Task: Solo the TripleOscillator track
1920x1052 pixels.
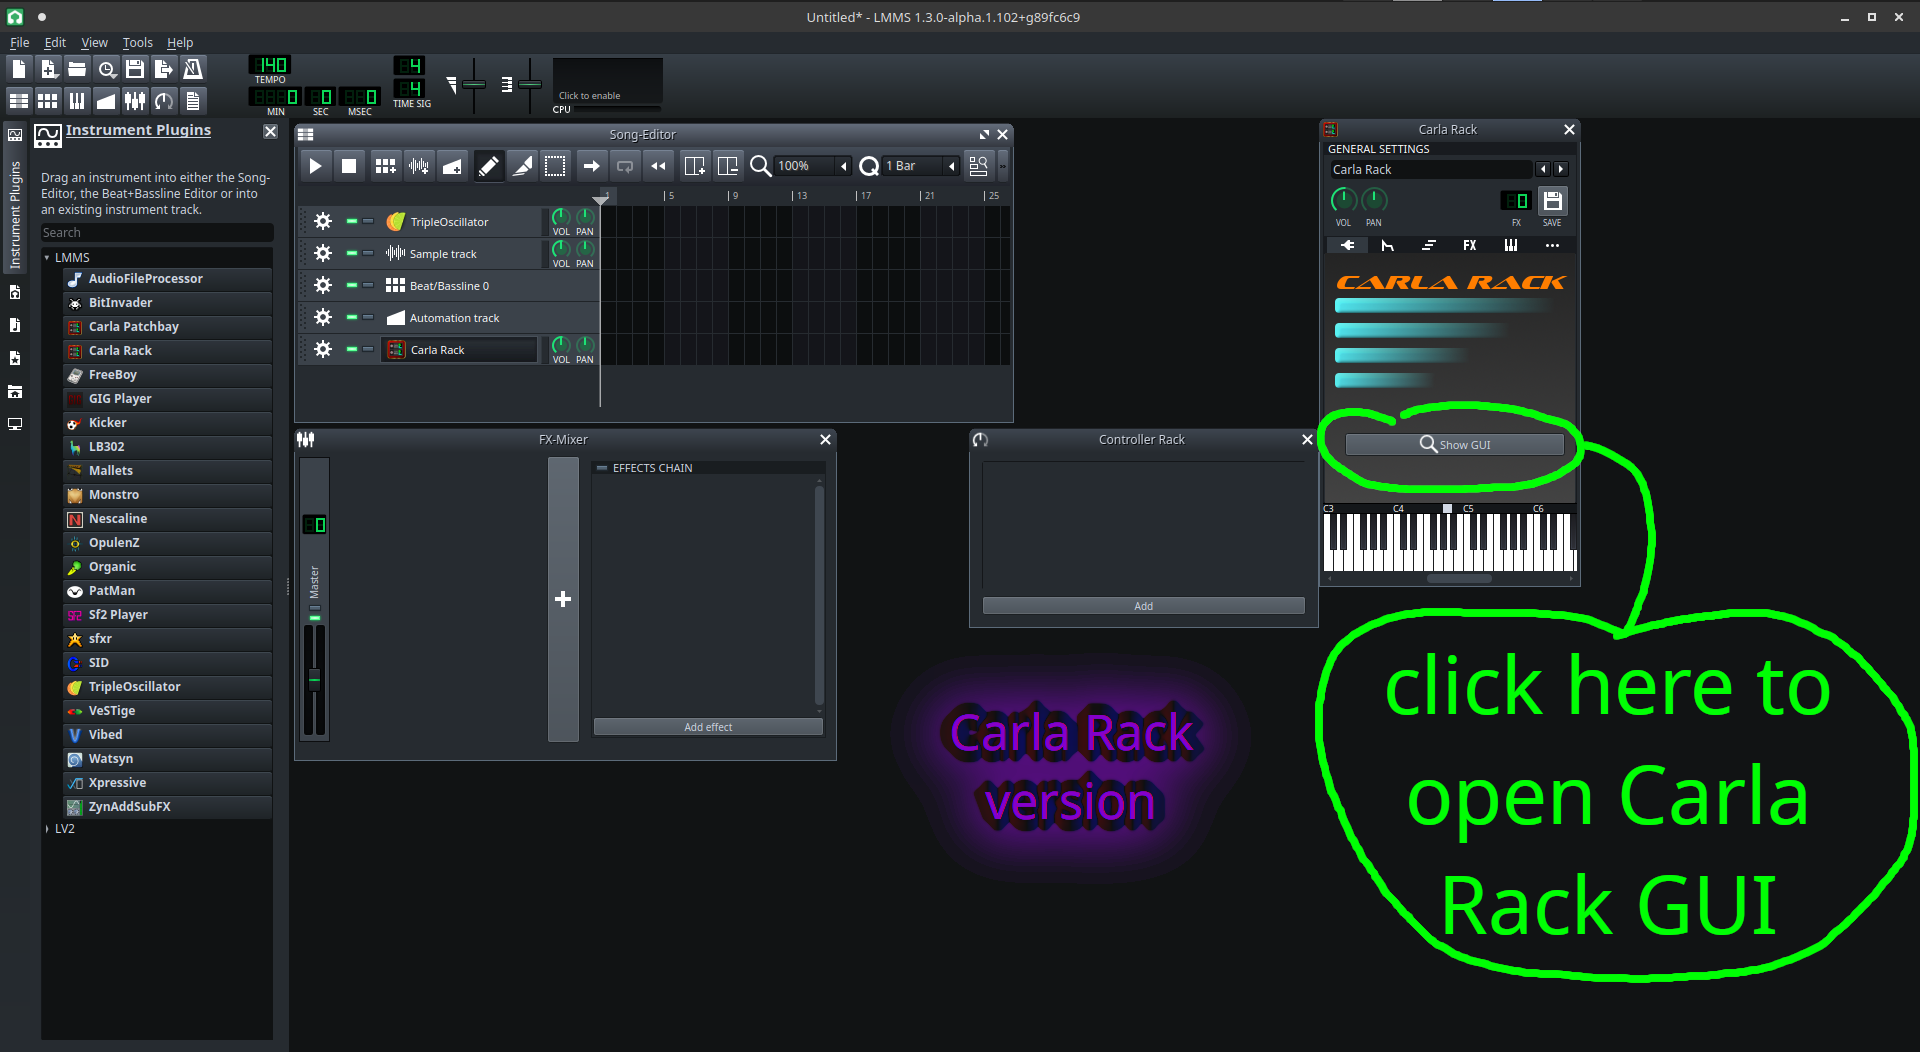Action: coord(368,221)
